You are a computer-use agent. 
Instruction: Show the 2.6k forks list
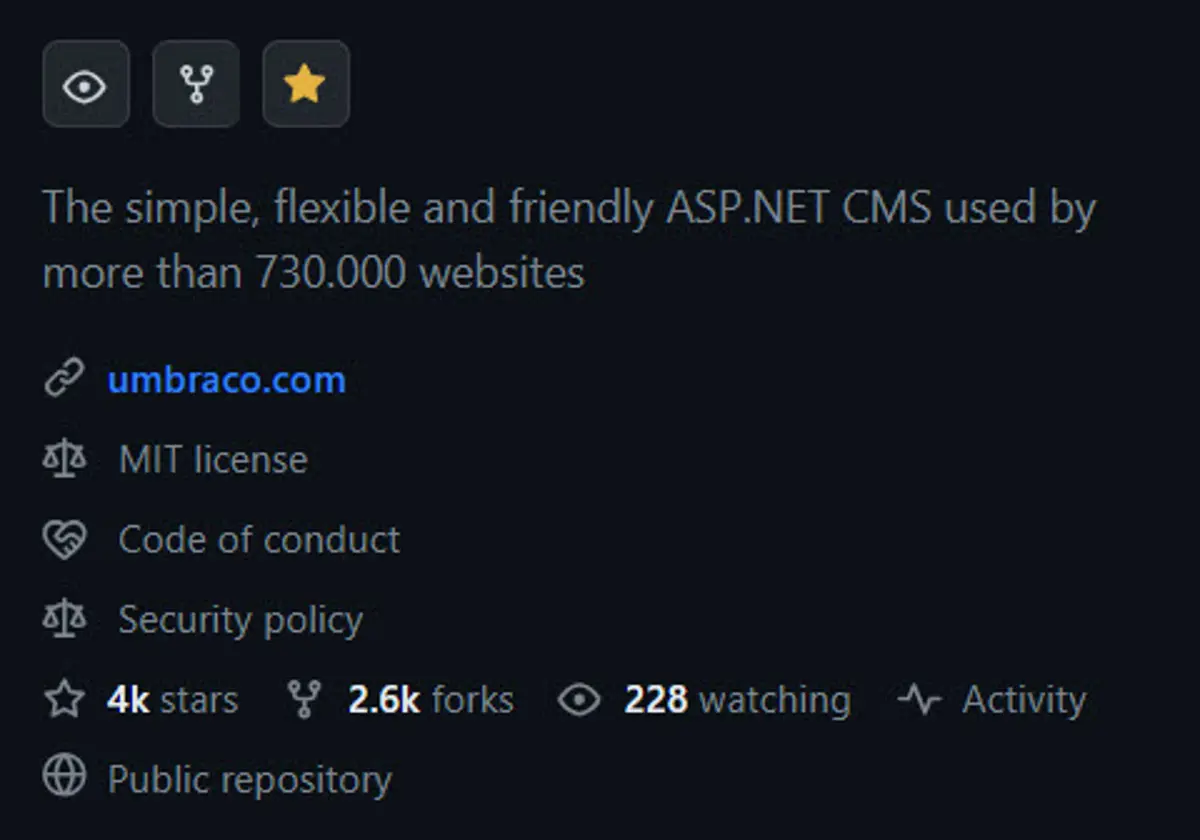pyautogui.click(x=430, y=700)
